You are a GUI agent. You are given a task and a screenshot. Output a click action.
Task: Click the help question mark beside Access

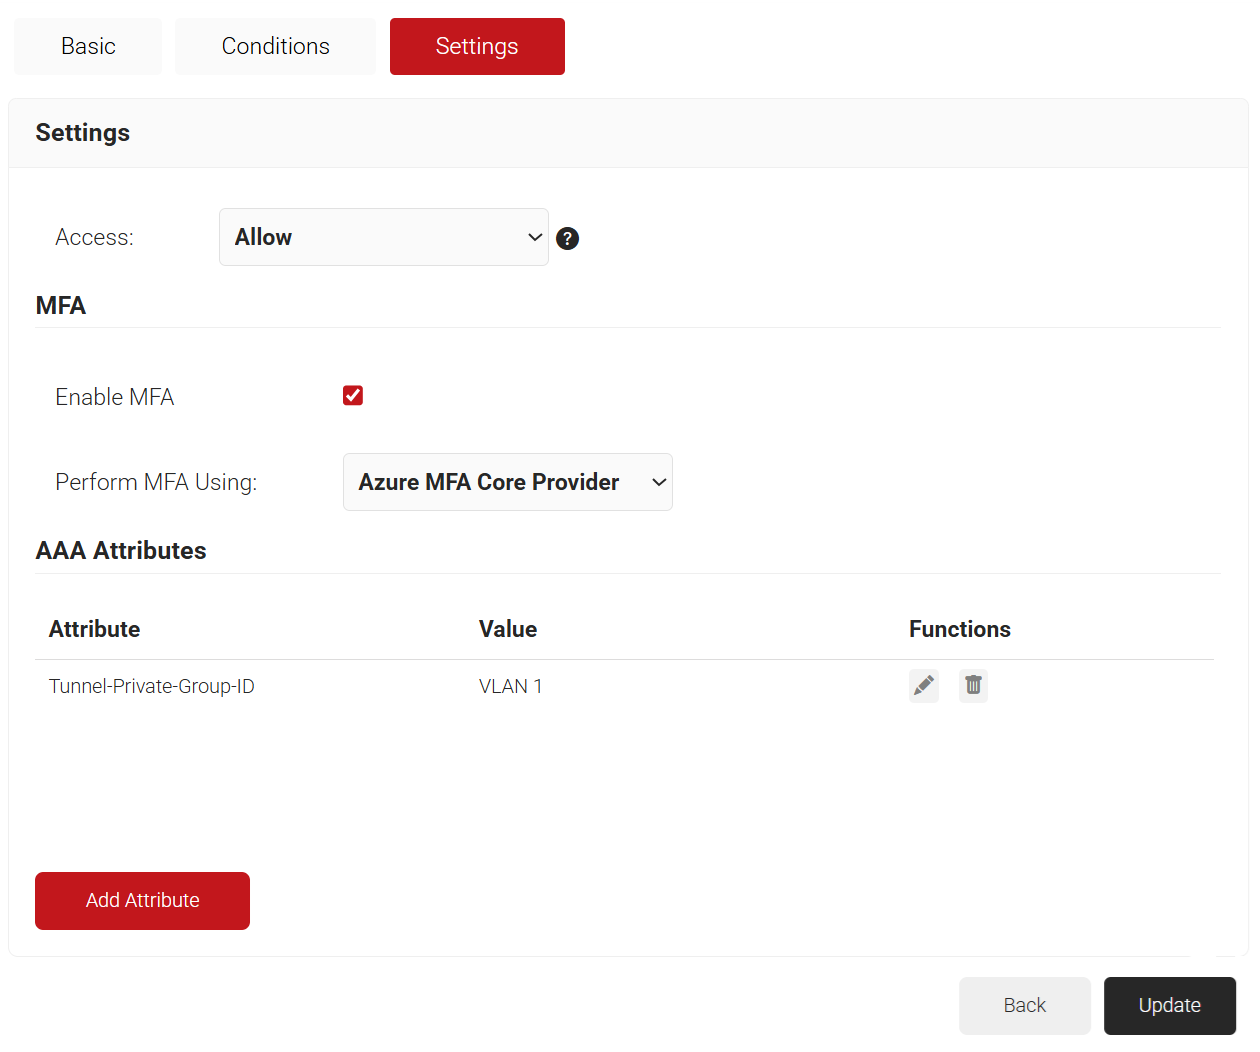(567, 238)
